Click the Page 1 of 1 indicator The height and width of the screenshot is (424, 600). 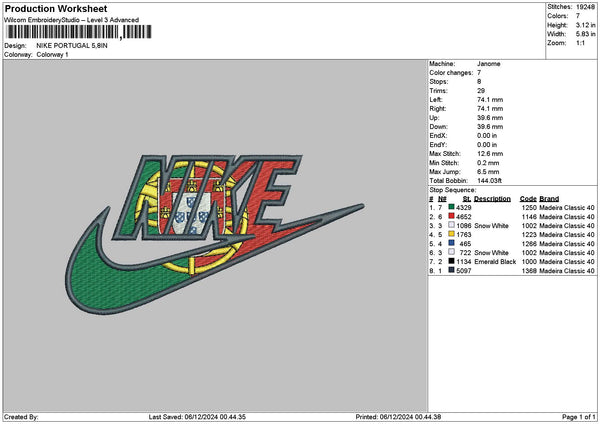coord(579,417)
